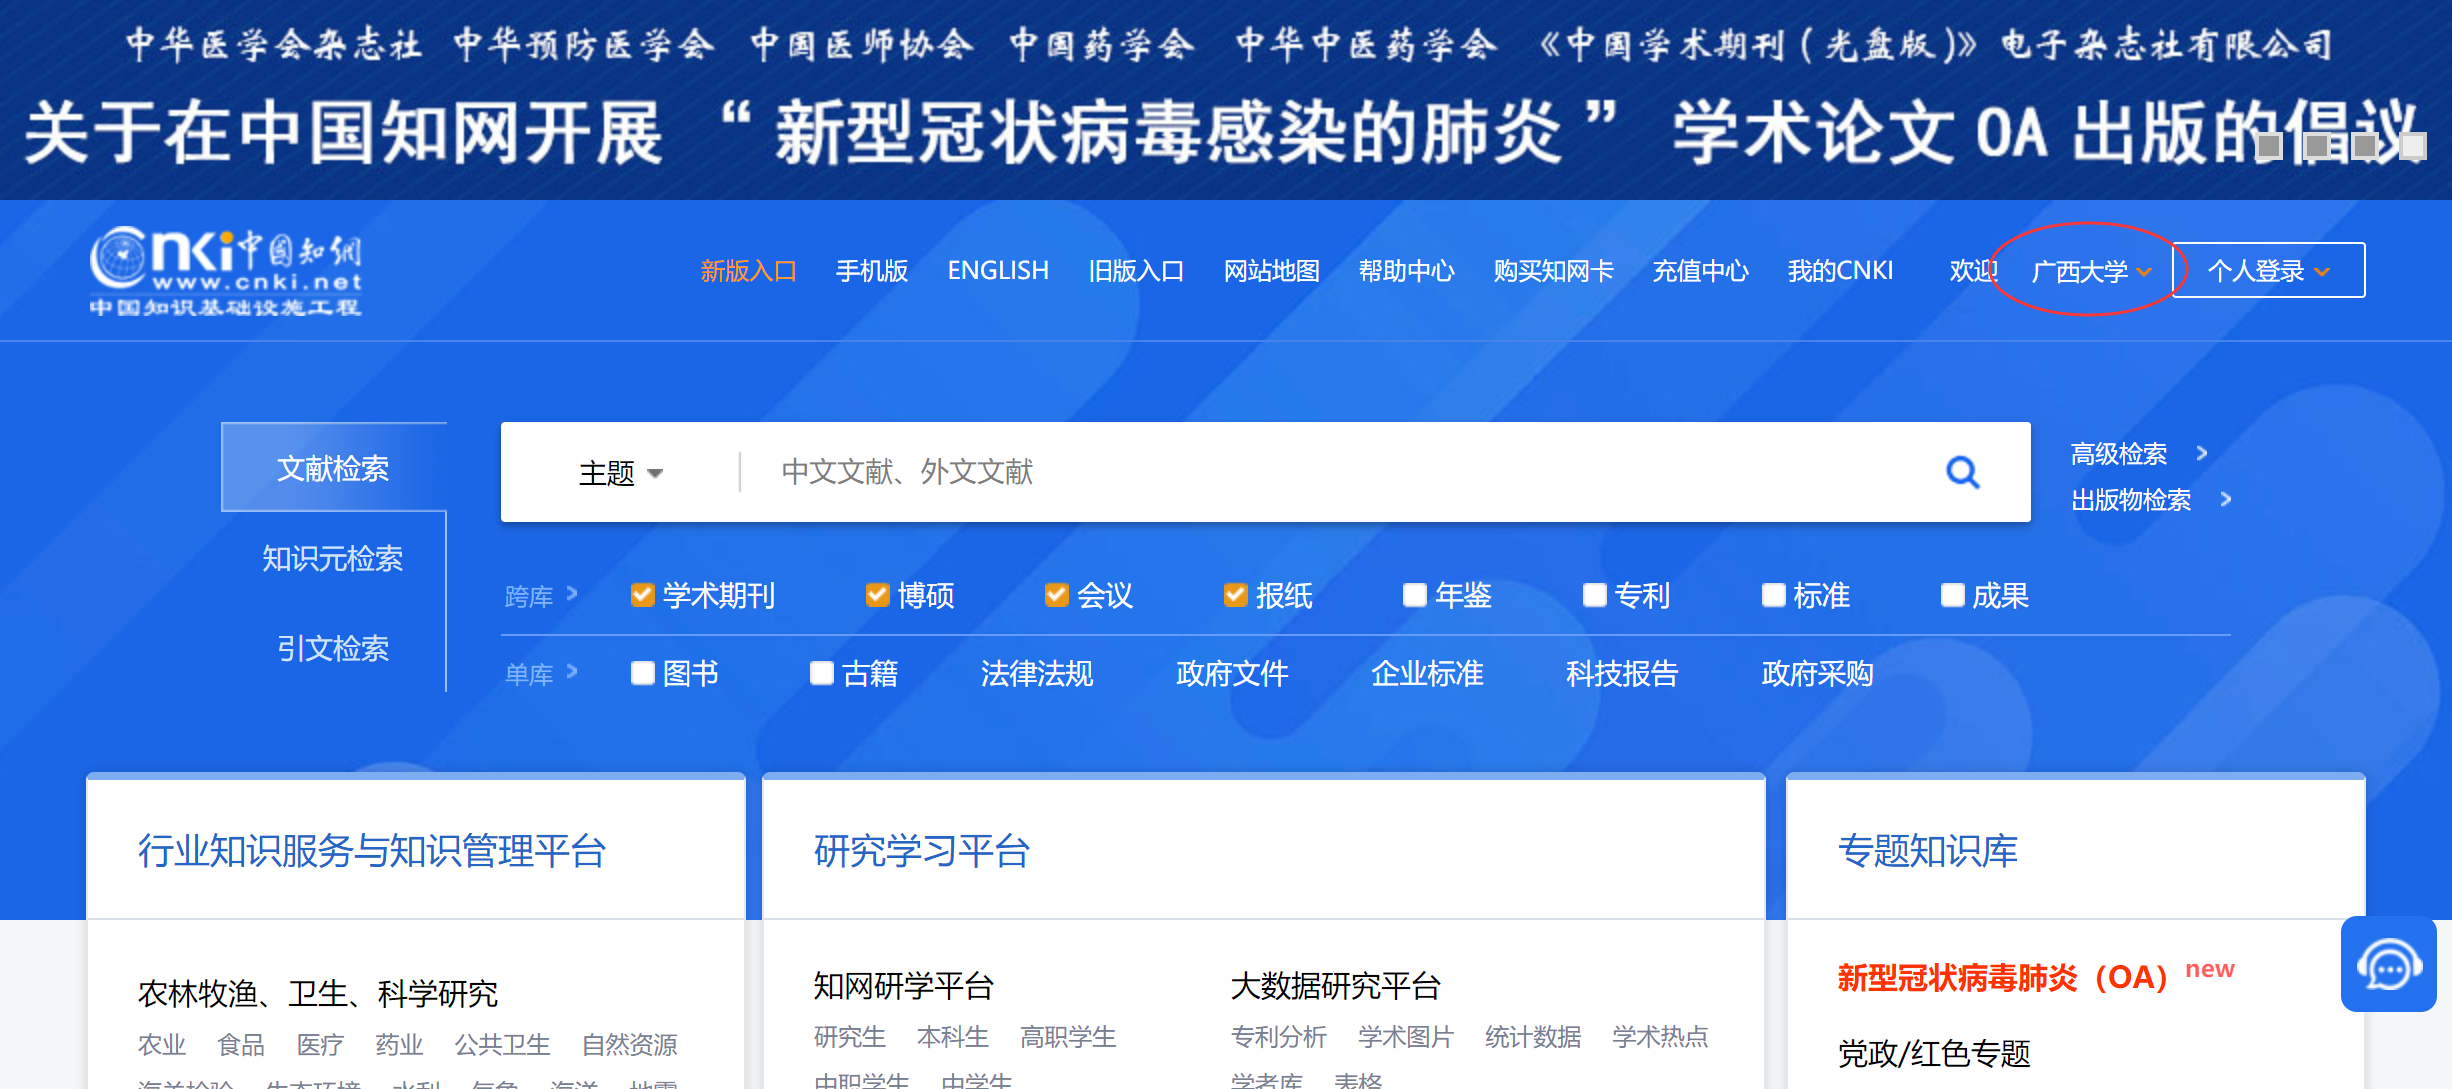
Task: Click 农业 industry link
Action: (162, 1045)
